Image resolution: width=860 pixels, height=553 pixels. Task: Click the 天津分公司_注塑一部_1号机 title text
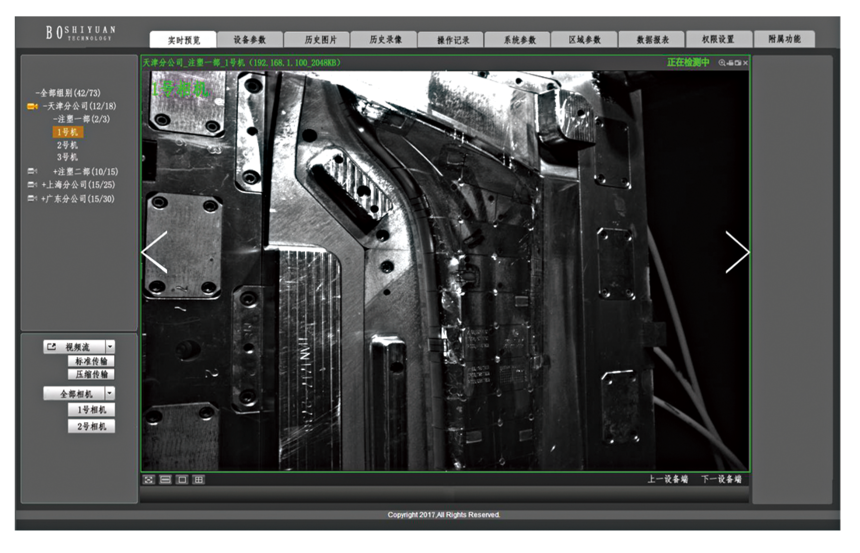(242, 63)
